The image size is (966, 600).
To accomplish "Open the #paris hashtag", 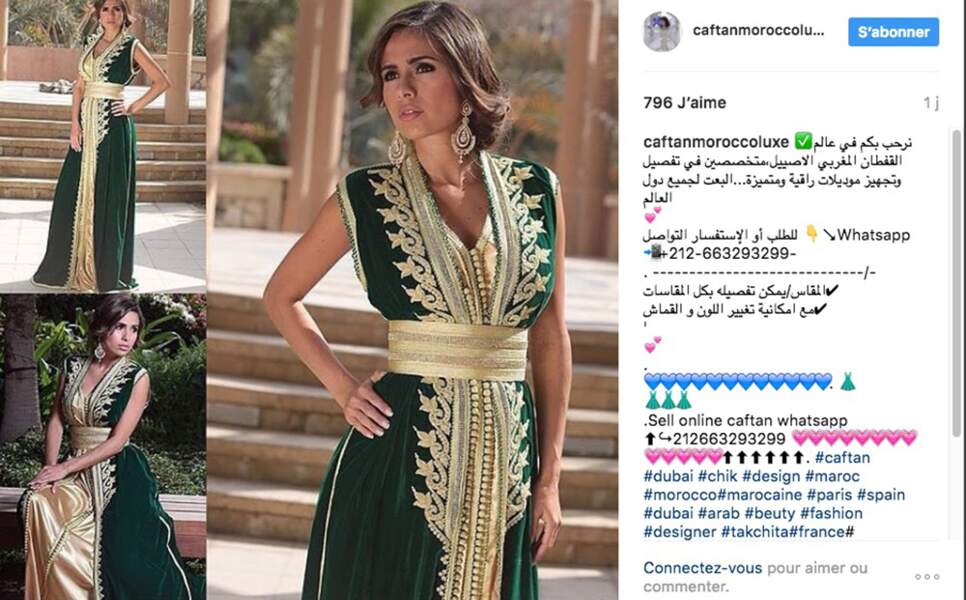I will tap(829, 495).
